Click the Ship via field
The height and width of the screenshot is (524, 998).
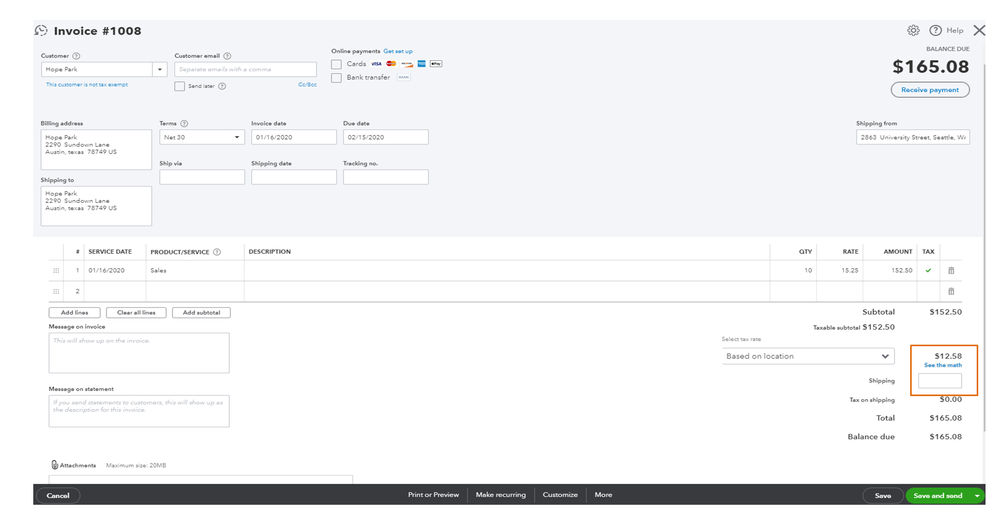(202, 177)
